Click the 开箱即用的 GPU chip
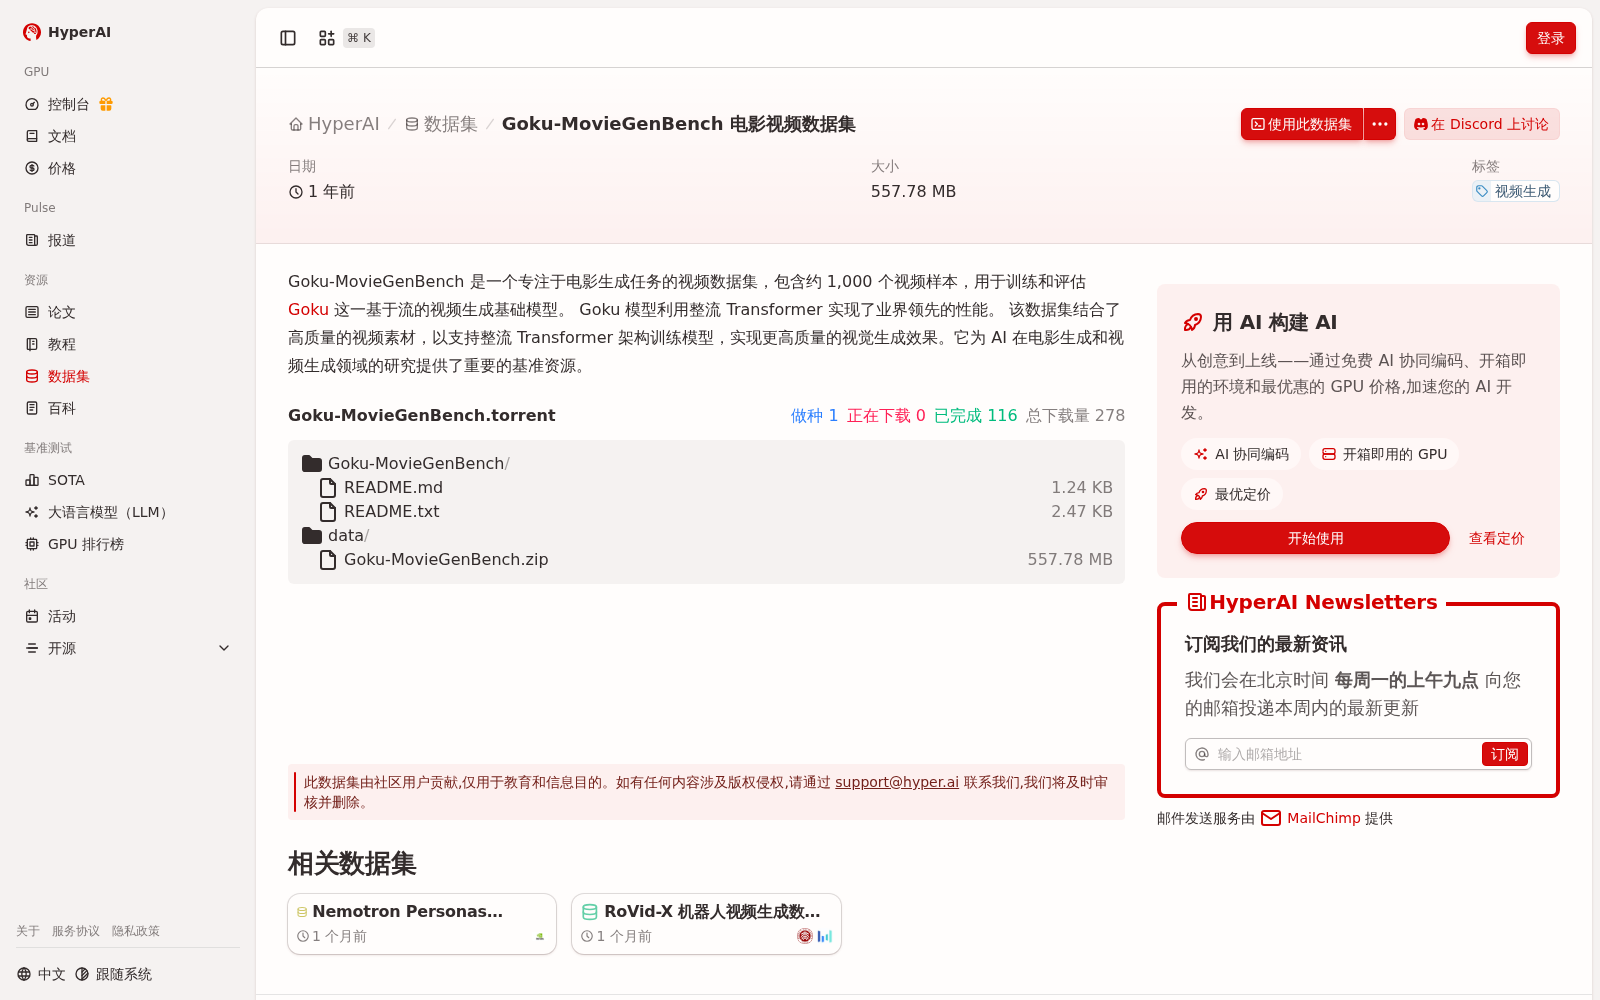The image size is (1600, 1000). click(x=1384, y=454)
